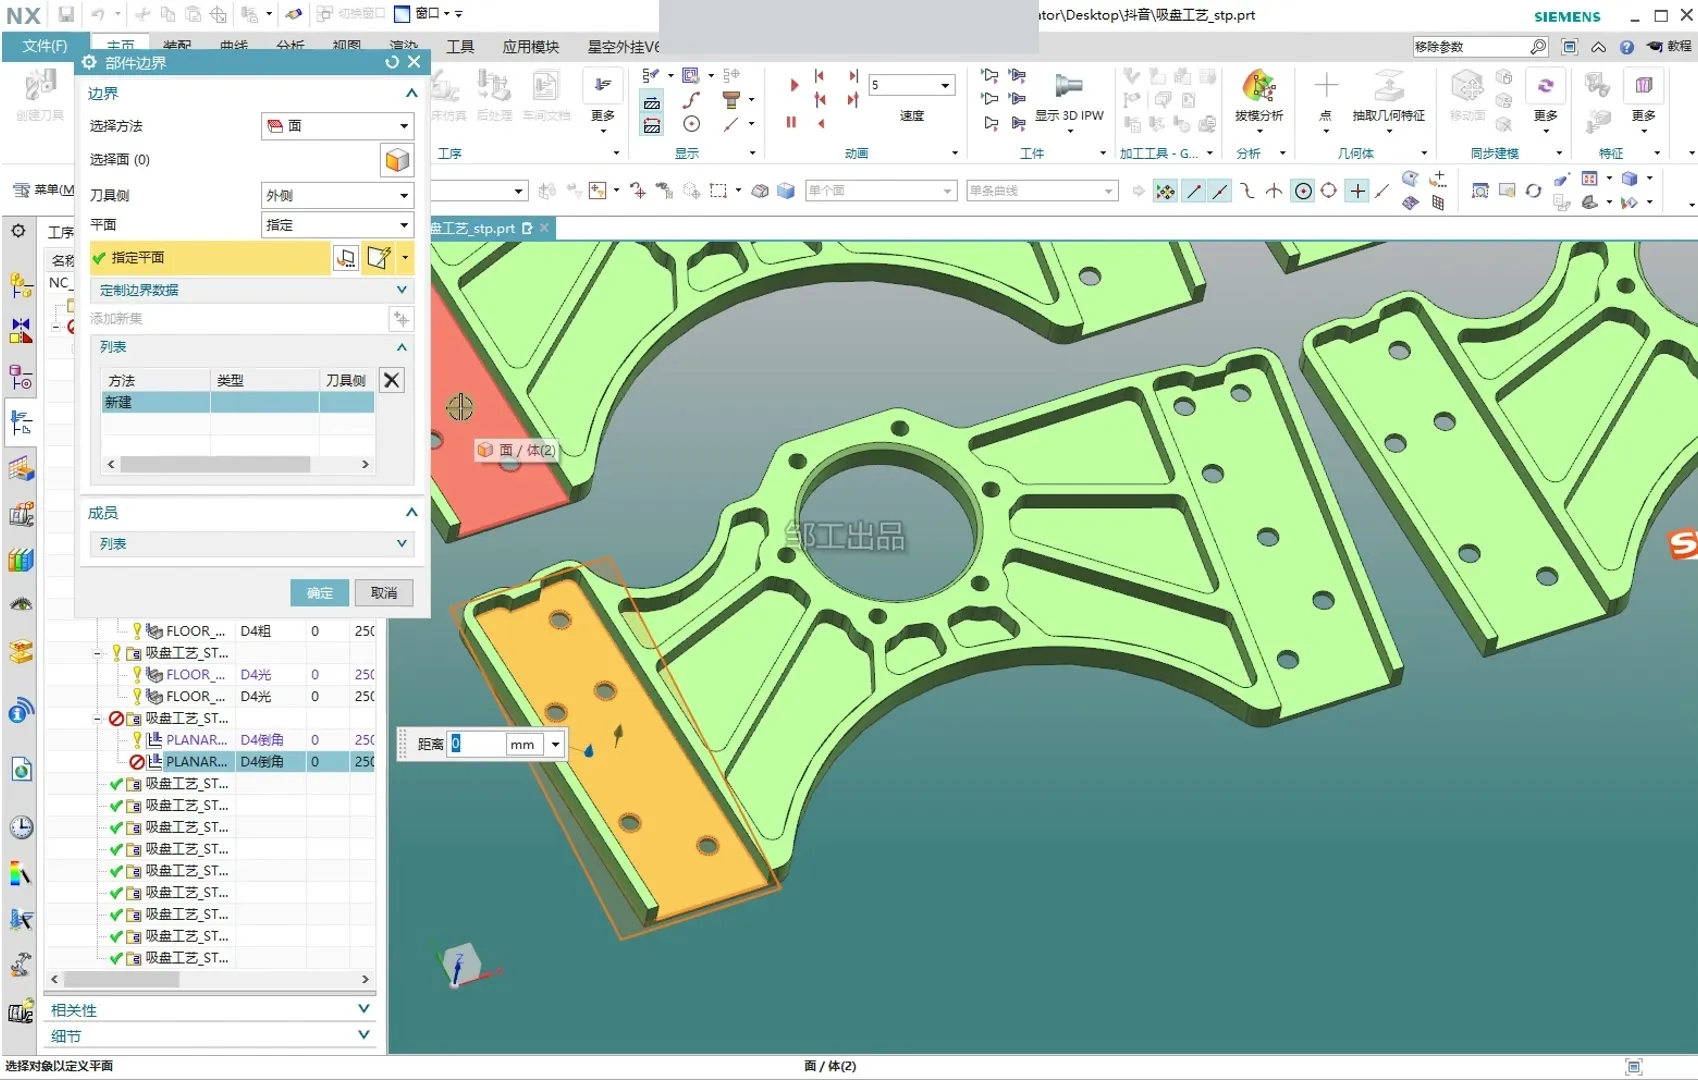Viewport: 1698px width, 1080px height.
Task: Open the 平面 dropdown set to 指定
Action: click(x=336, y=225)
